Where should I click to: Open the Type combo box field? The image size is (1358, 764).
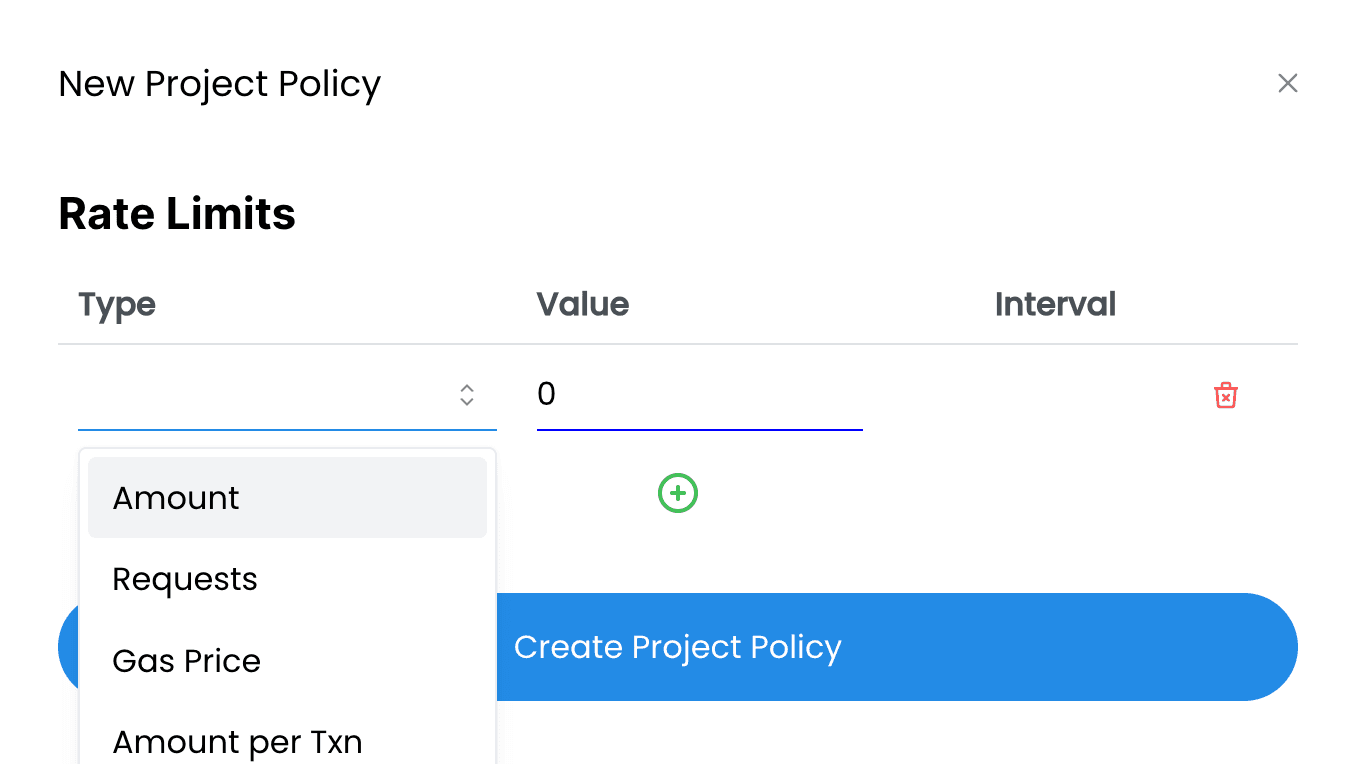pyautogui.click(x=287, y=395)
